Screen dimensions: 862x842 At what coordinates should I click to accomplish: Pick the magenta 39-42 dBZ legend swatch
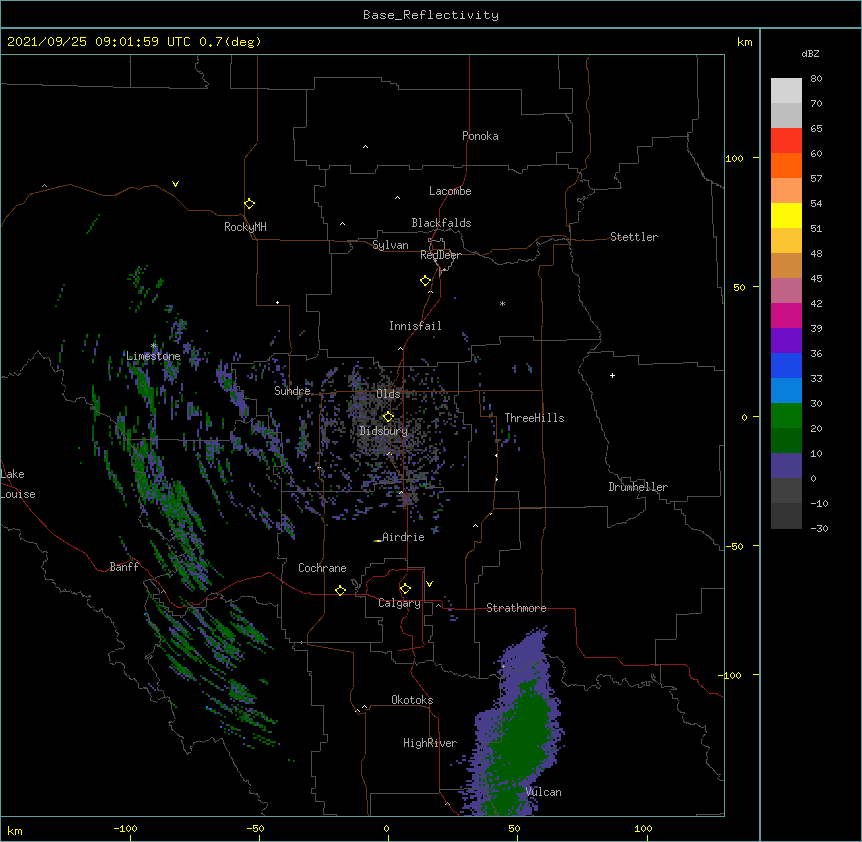point(786,315)
